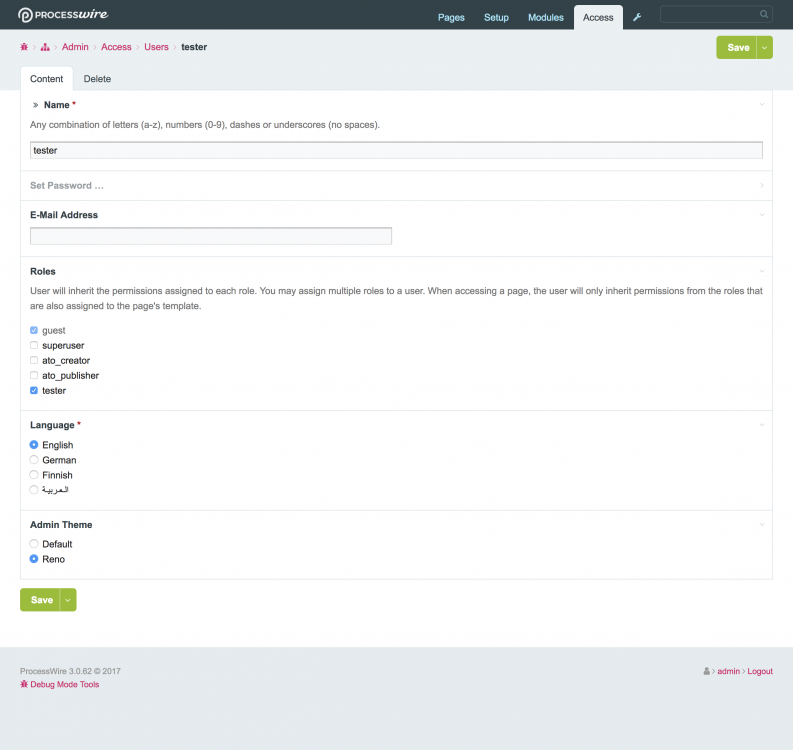This screenshot has height=750, width=793.
Task: Enable the superuser role checkbox
Action: point(35,345)
